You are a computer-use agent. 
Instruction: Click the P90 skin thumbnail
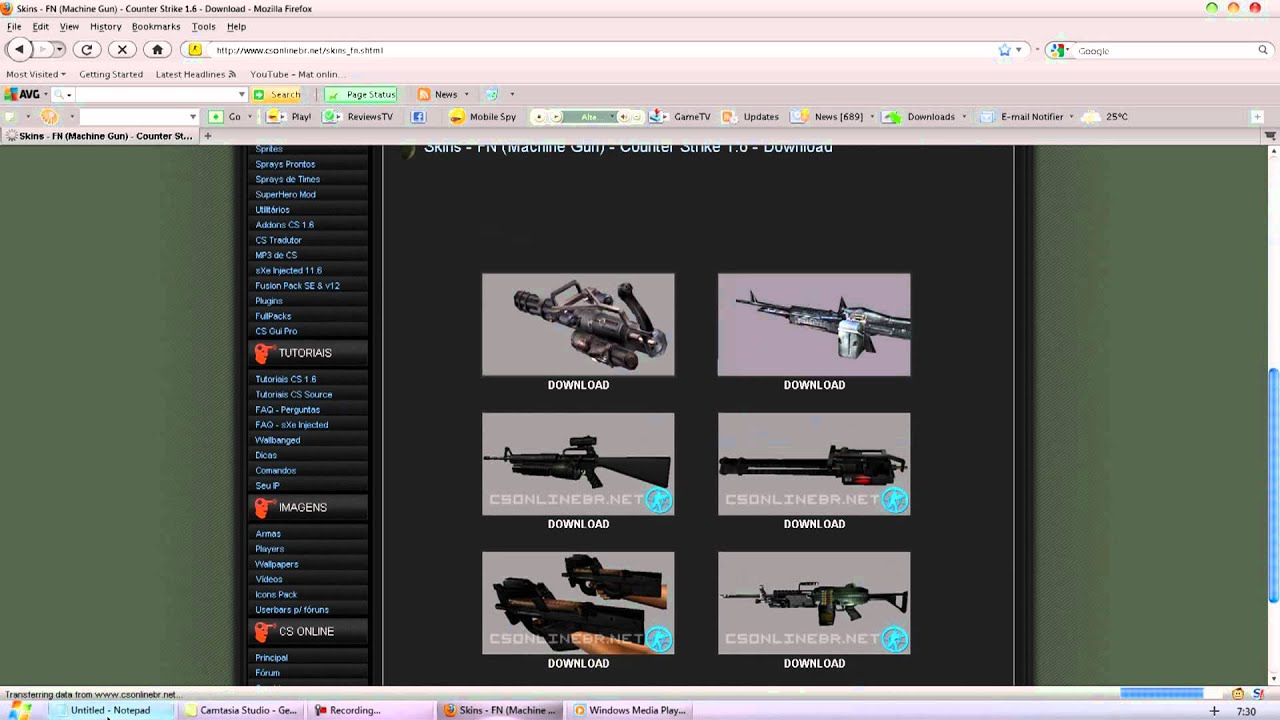(578, 603)
